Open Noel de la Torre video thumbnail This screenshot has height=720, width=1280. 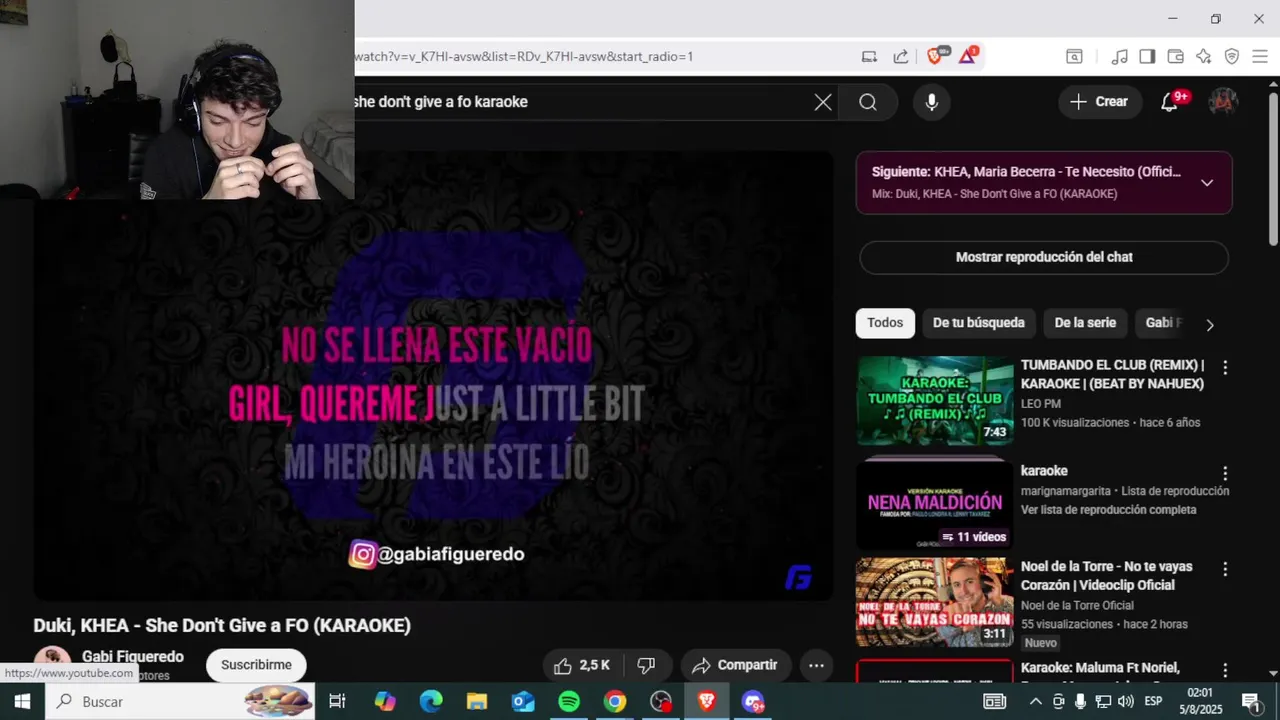[x=935, y=602]
